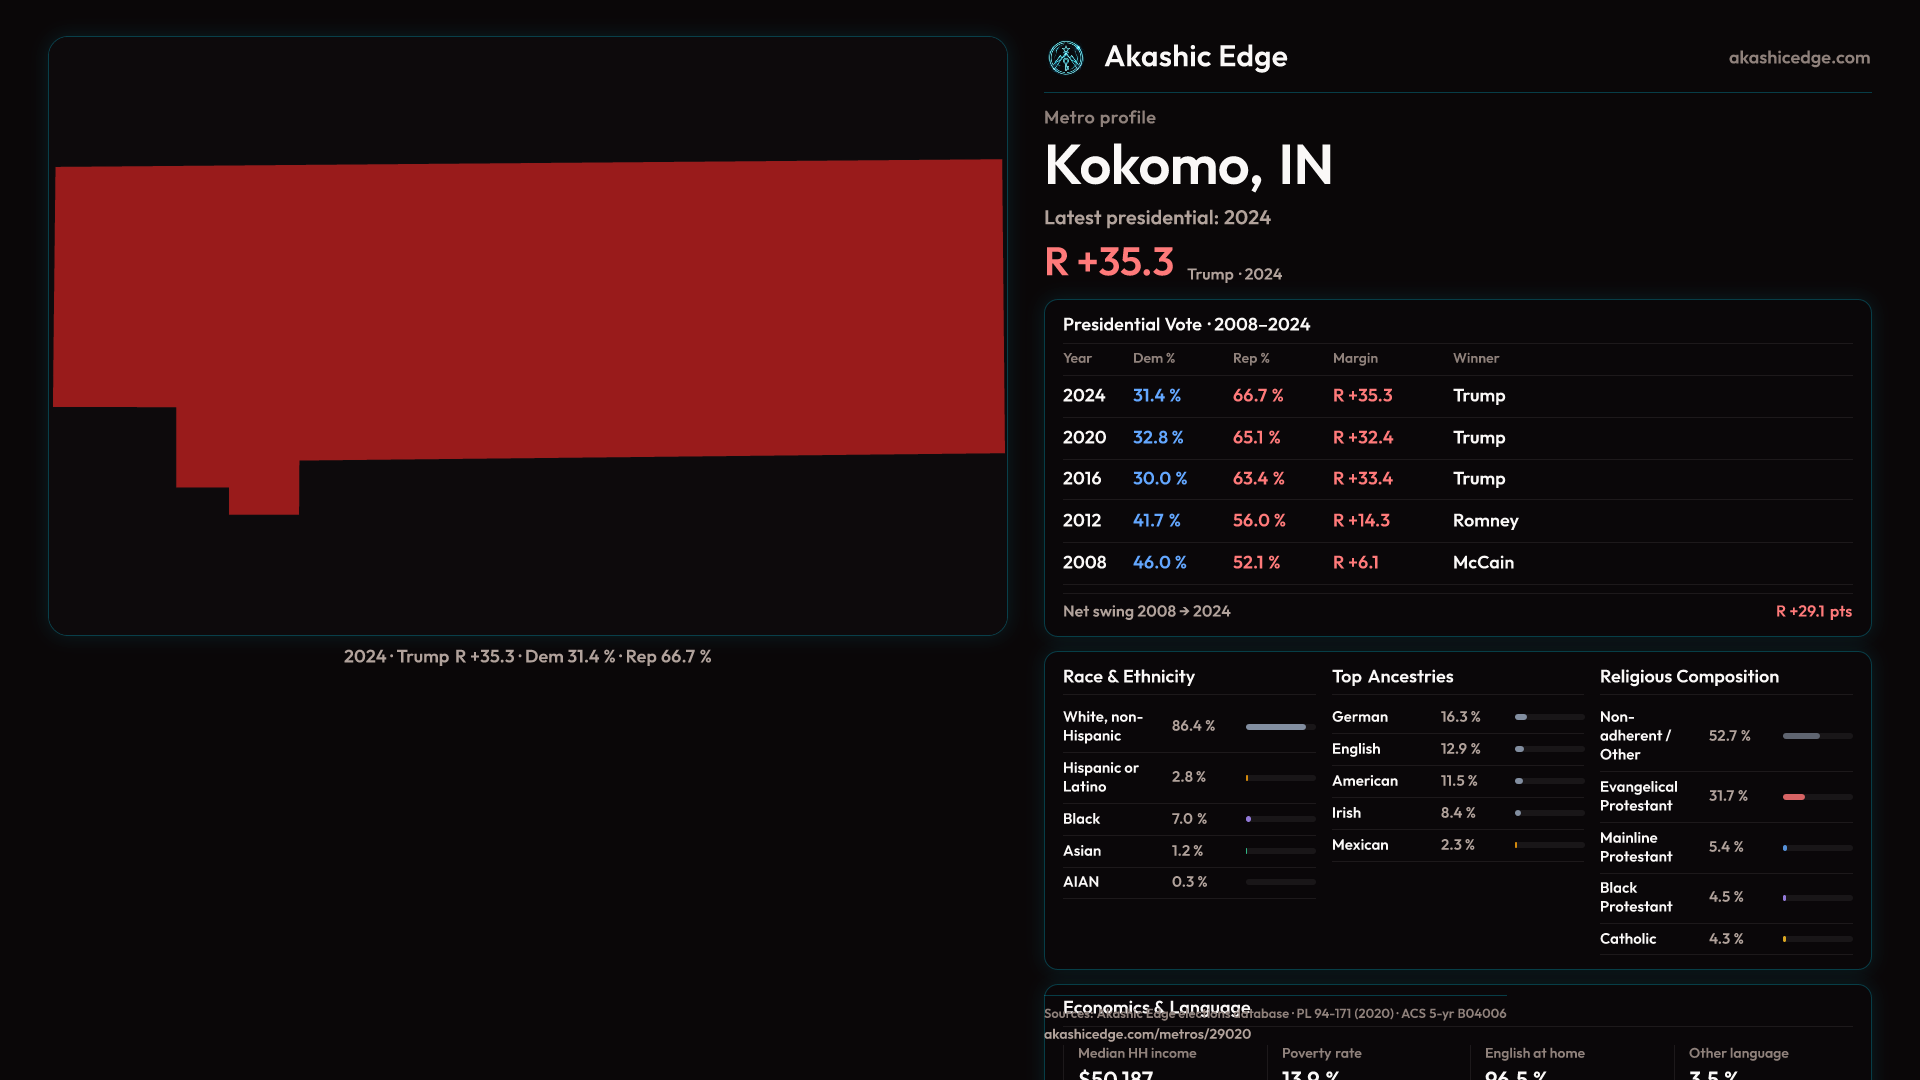Click the Net swing R +29.1 pts value
The image size is (1920, 1080).
tap(1813, 611)
